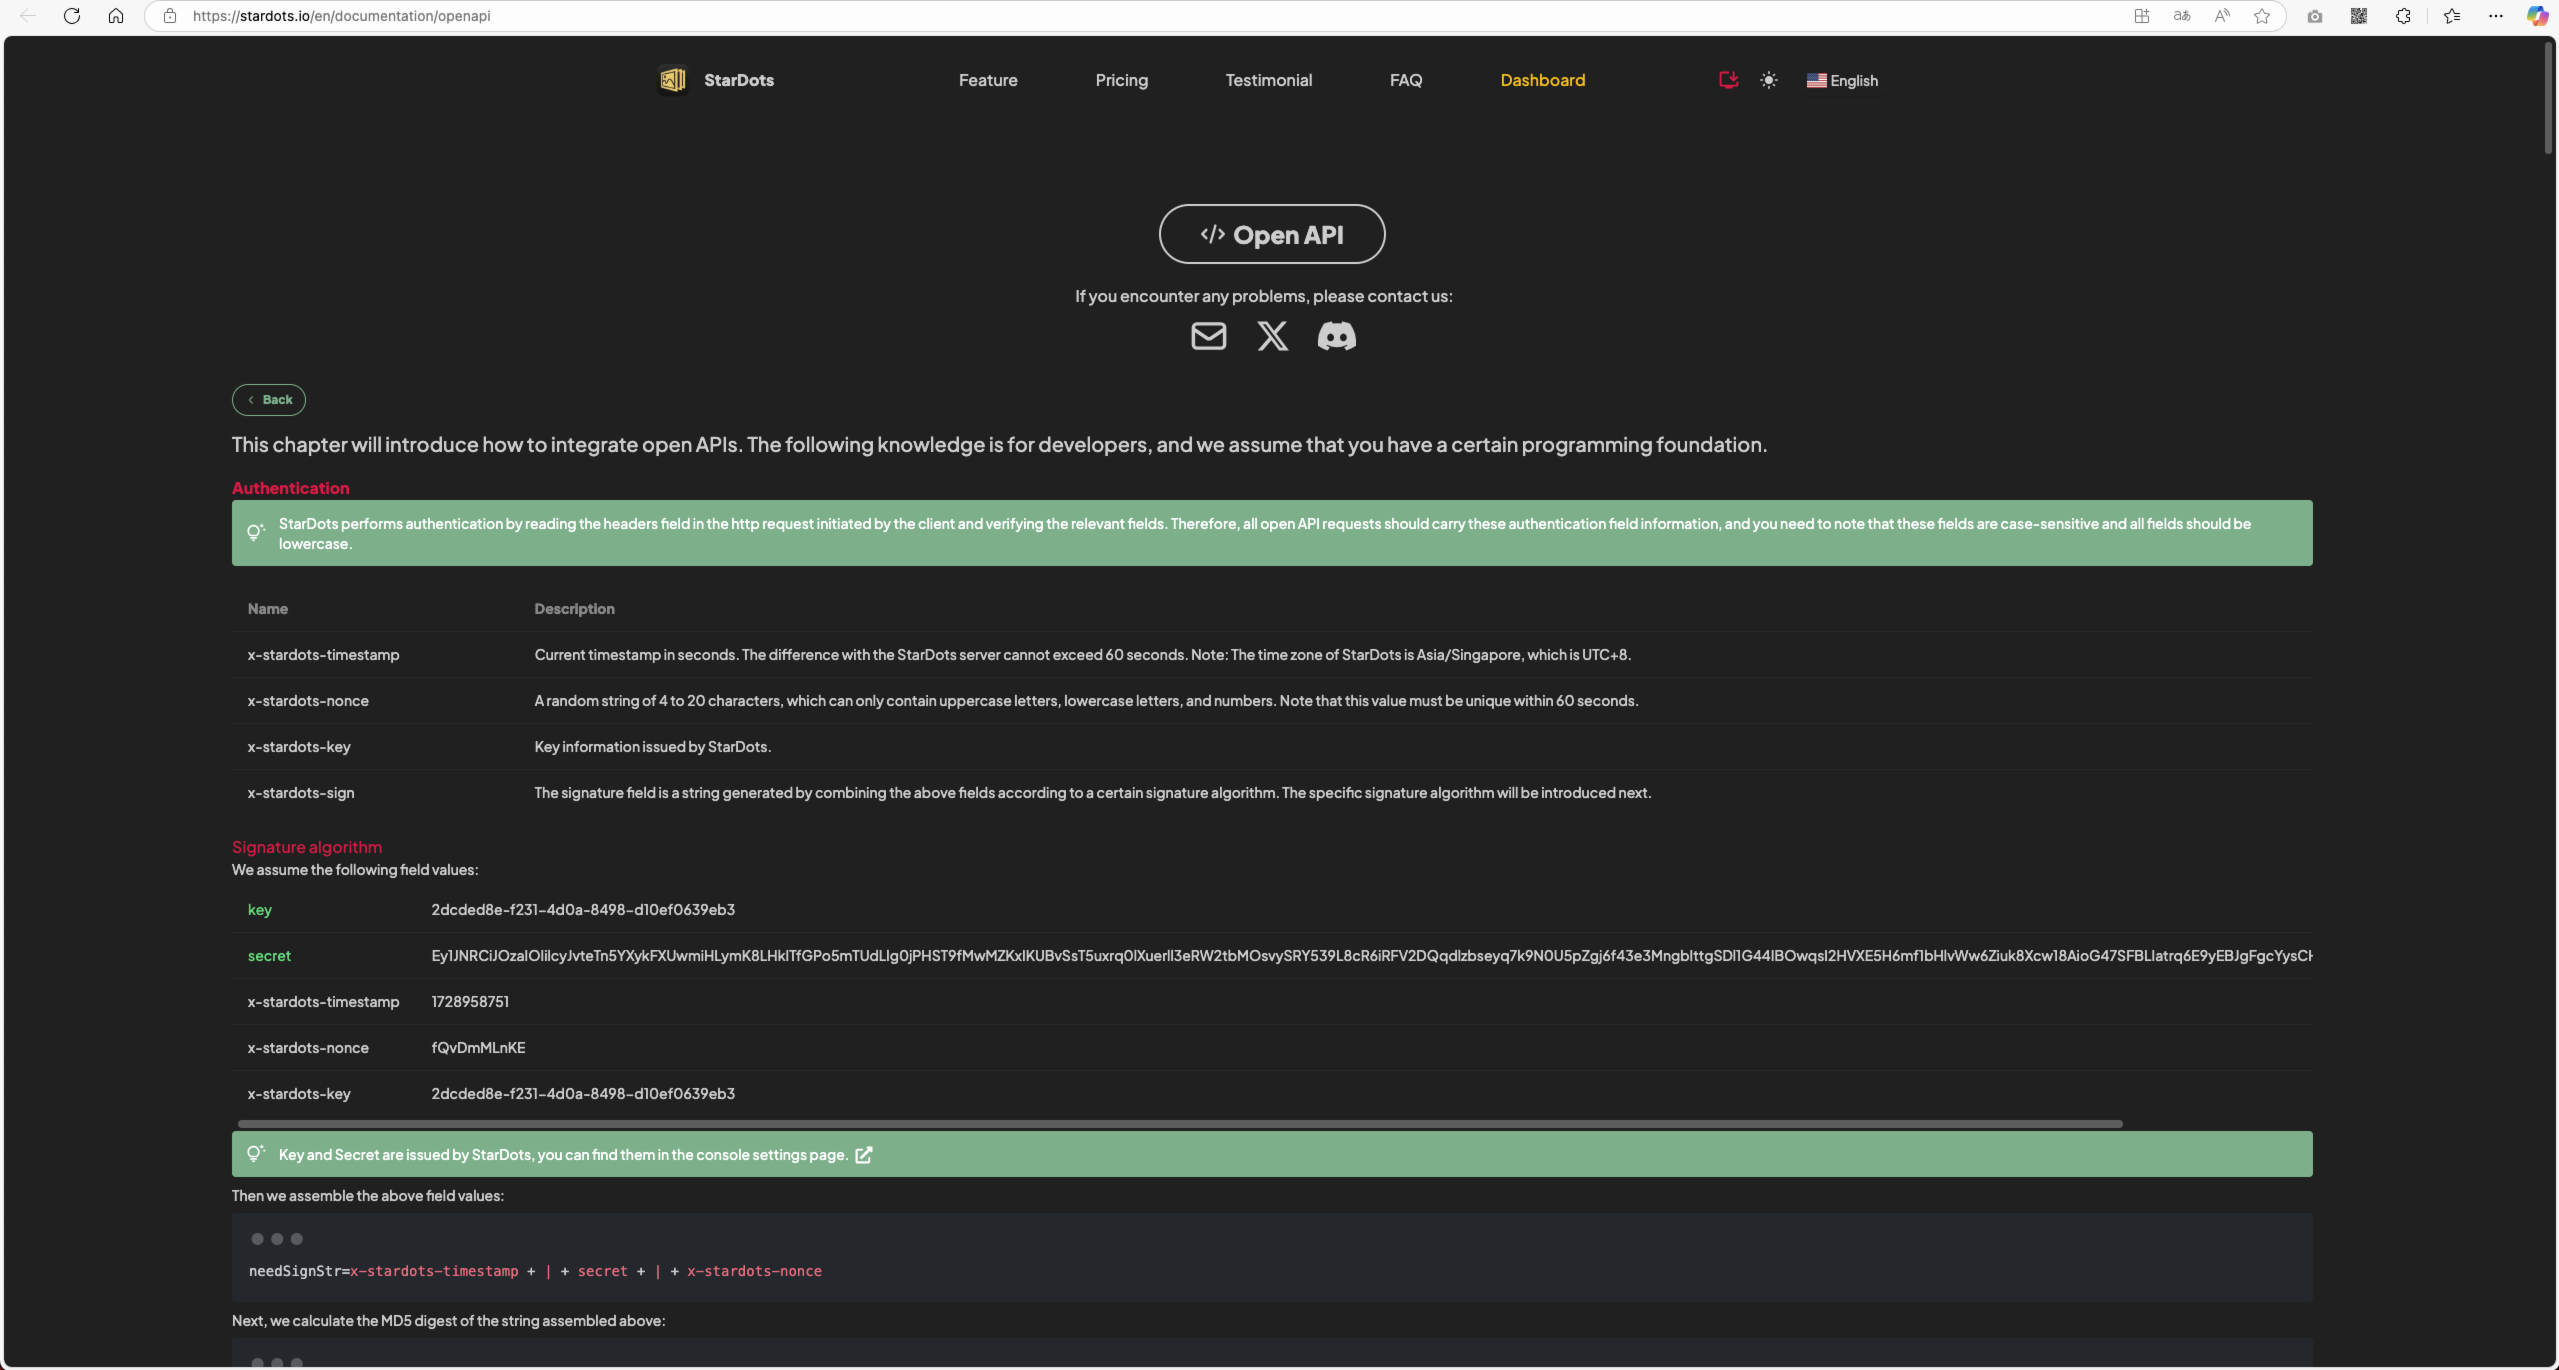
Task: Open the Copilot sidebar icon
Action: (2537, 16)
